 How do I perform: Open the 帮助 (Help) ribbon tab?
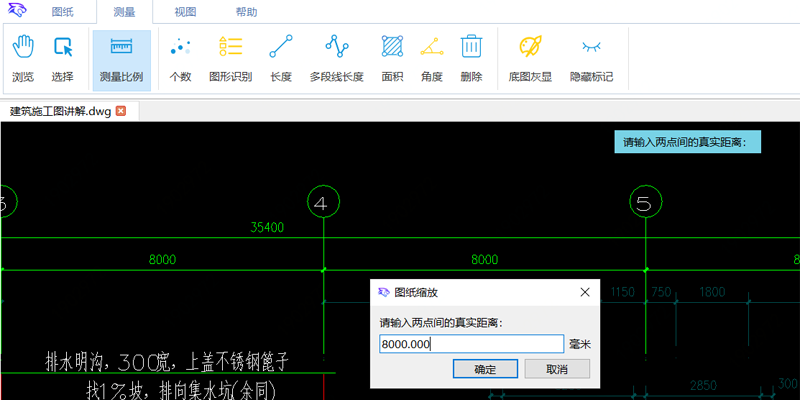point(245,13)
